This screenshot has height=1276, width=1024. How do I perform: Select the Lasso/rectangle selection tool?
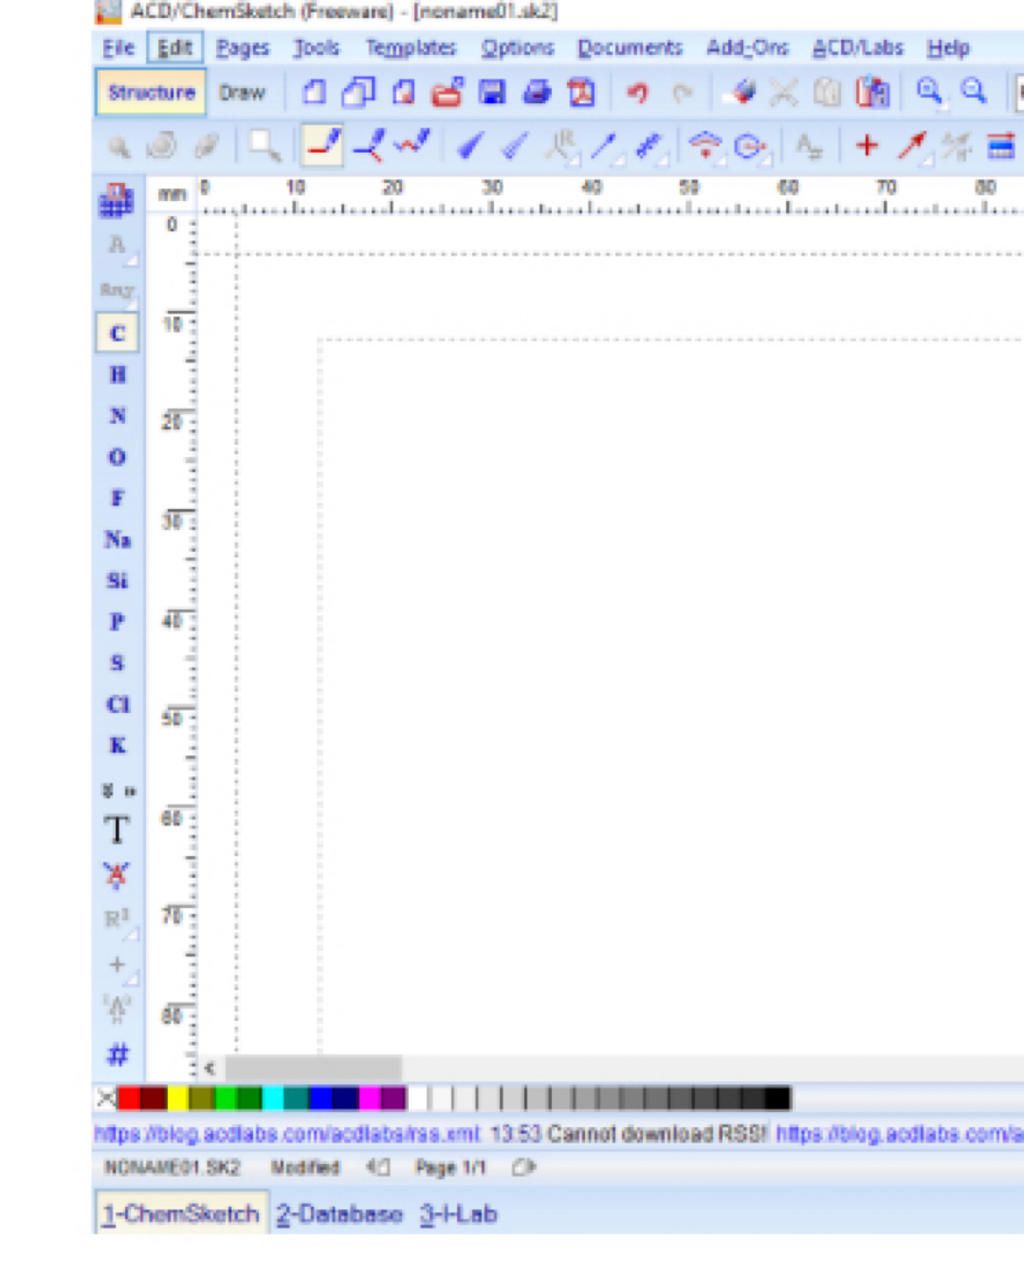tap(265, 147)
